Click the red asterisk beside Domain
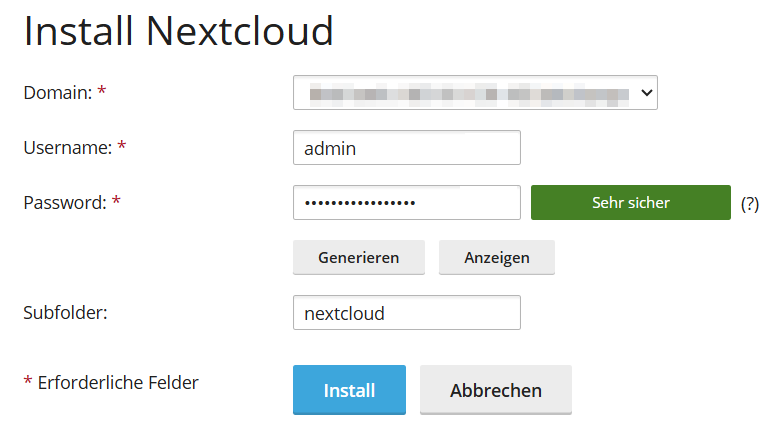This screenshot has height=427, width=776. [102, 92]
